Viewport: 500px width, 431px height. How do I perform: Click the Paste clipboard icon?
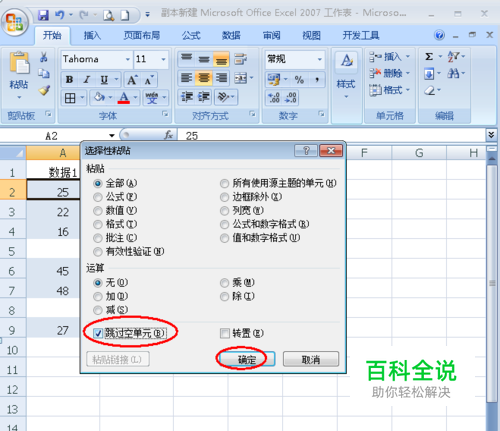19,63
